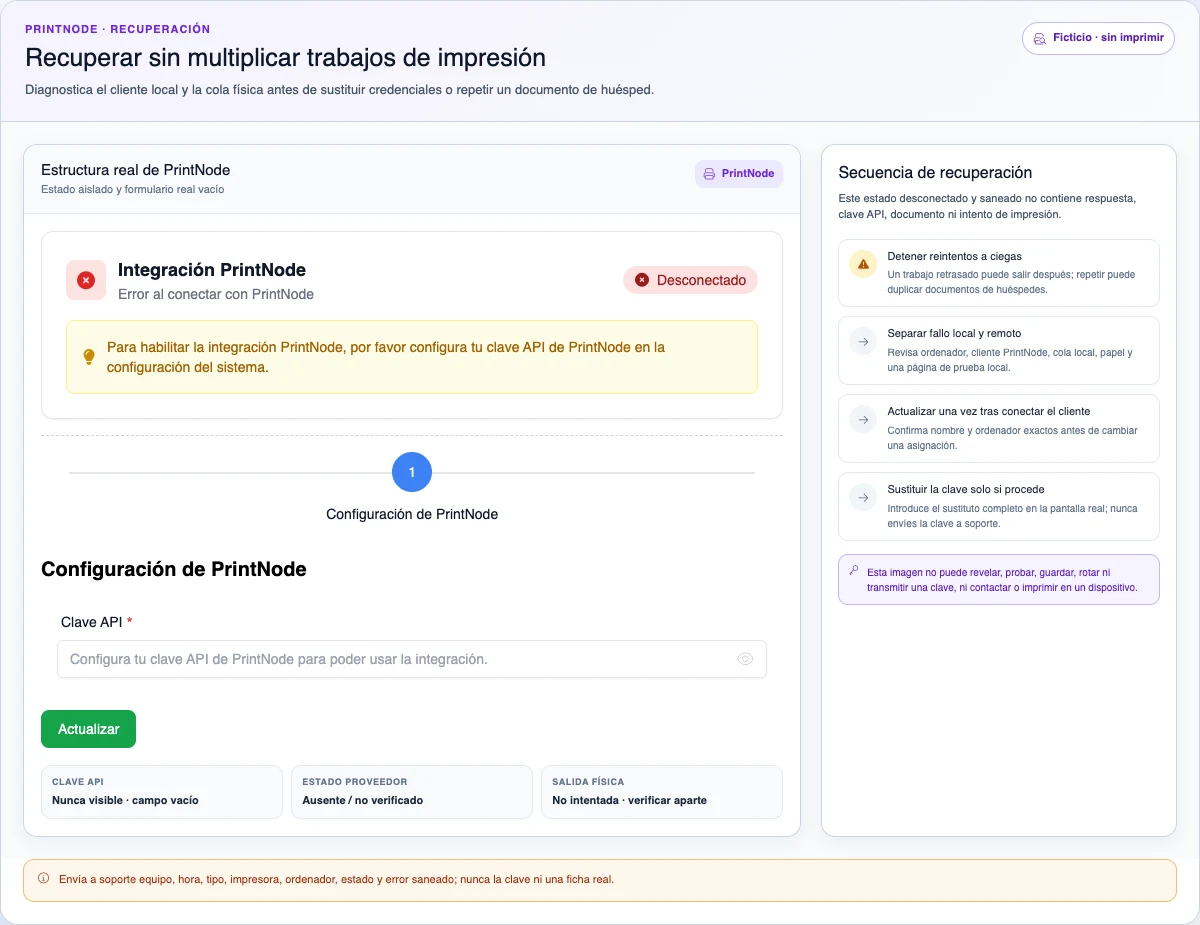Click the Configuración de PrintNode stepper label
This screenshot has height=925, width=1200.
click(412, 514)
